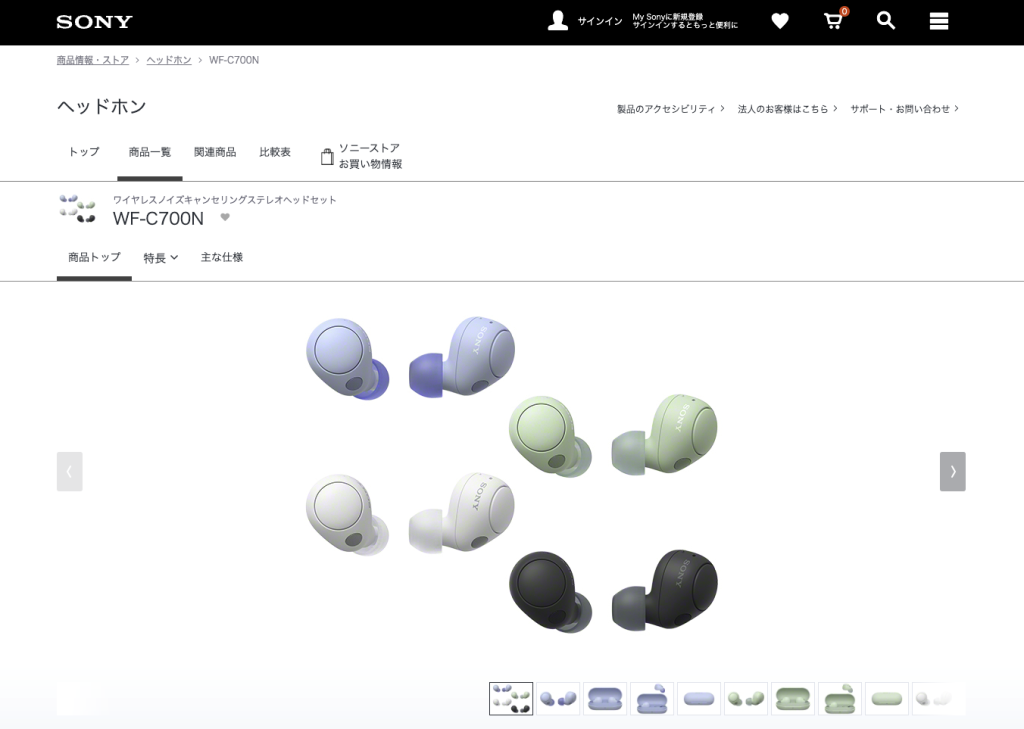
Task: Select the closed lavender case thumbnail
Action: [x=605, y=698]
